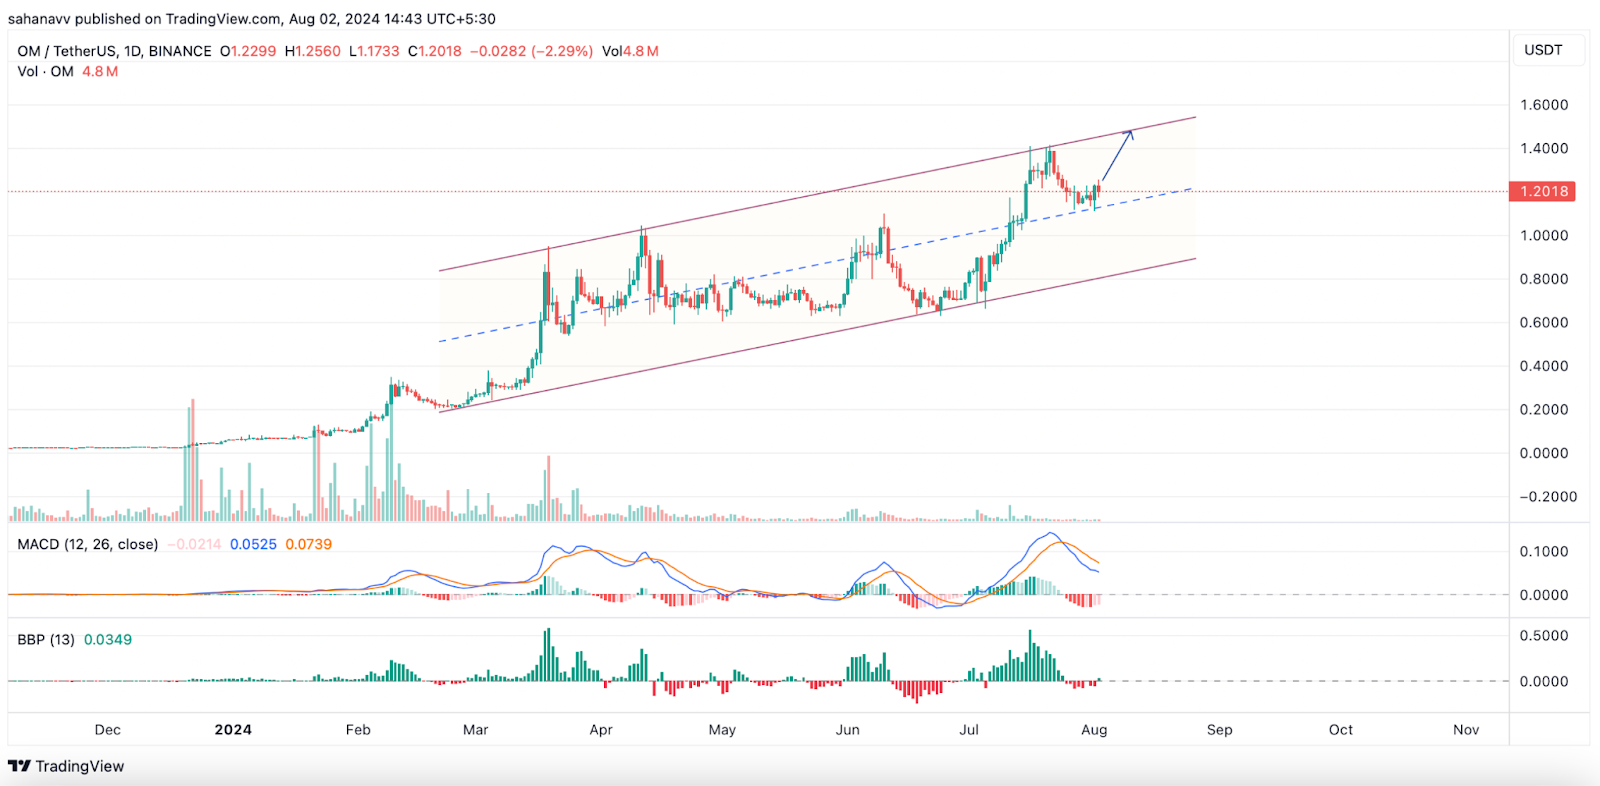Click the C1.2018 close value

coord(435,51)
